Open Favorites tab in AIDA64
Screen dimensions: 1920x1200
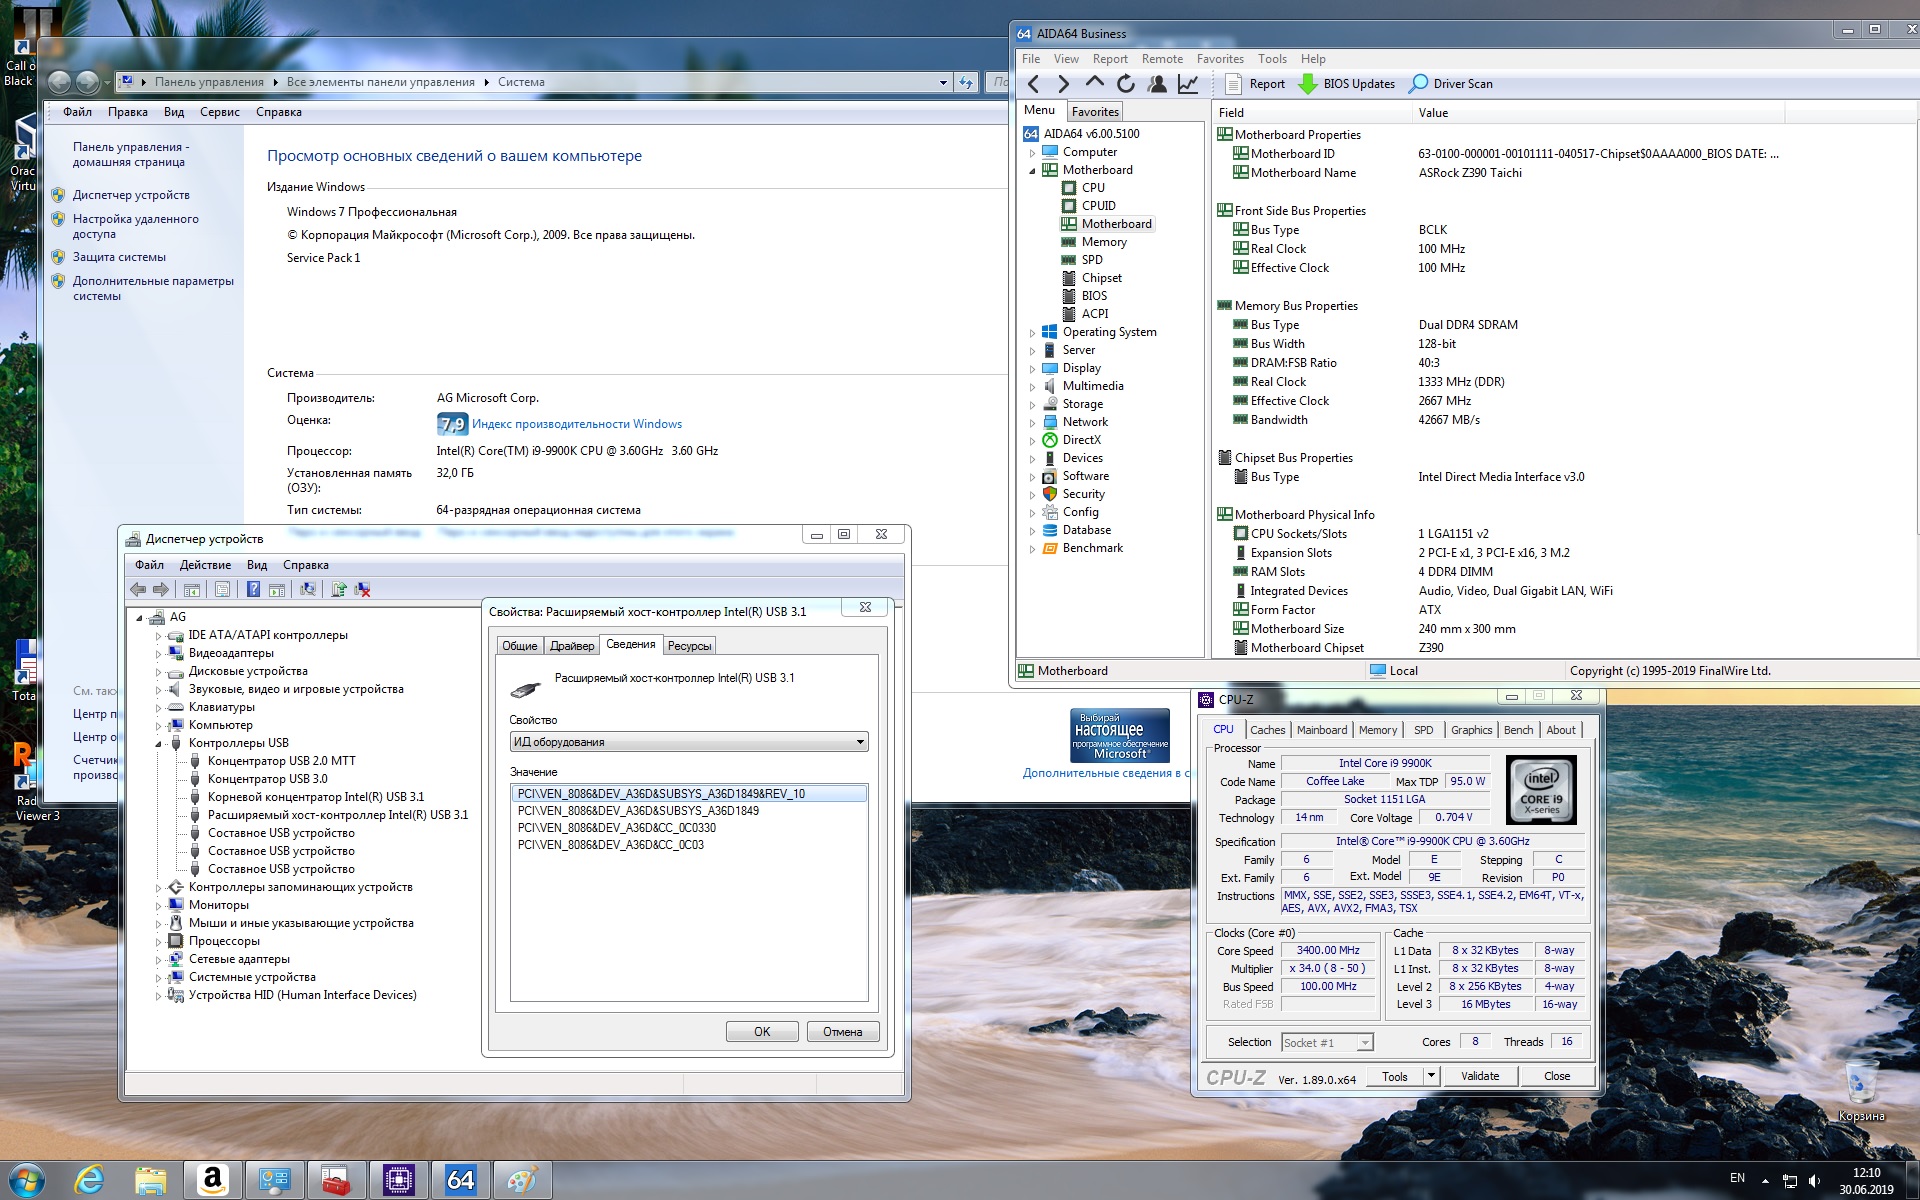1095,112
